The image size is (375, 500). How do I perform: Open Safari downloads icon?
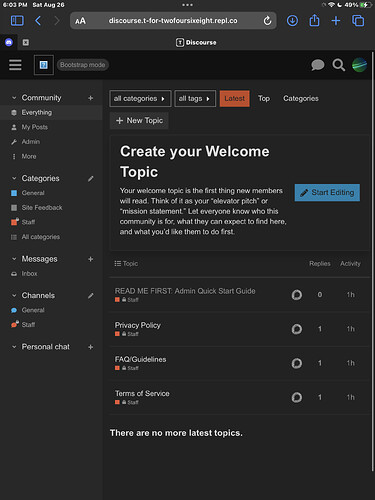click(292, 21)
